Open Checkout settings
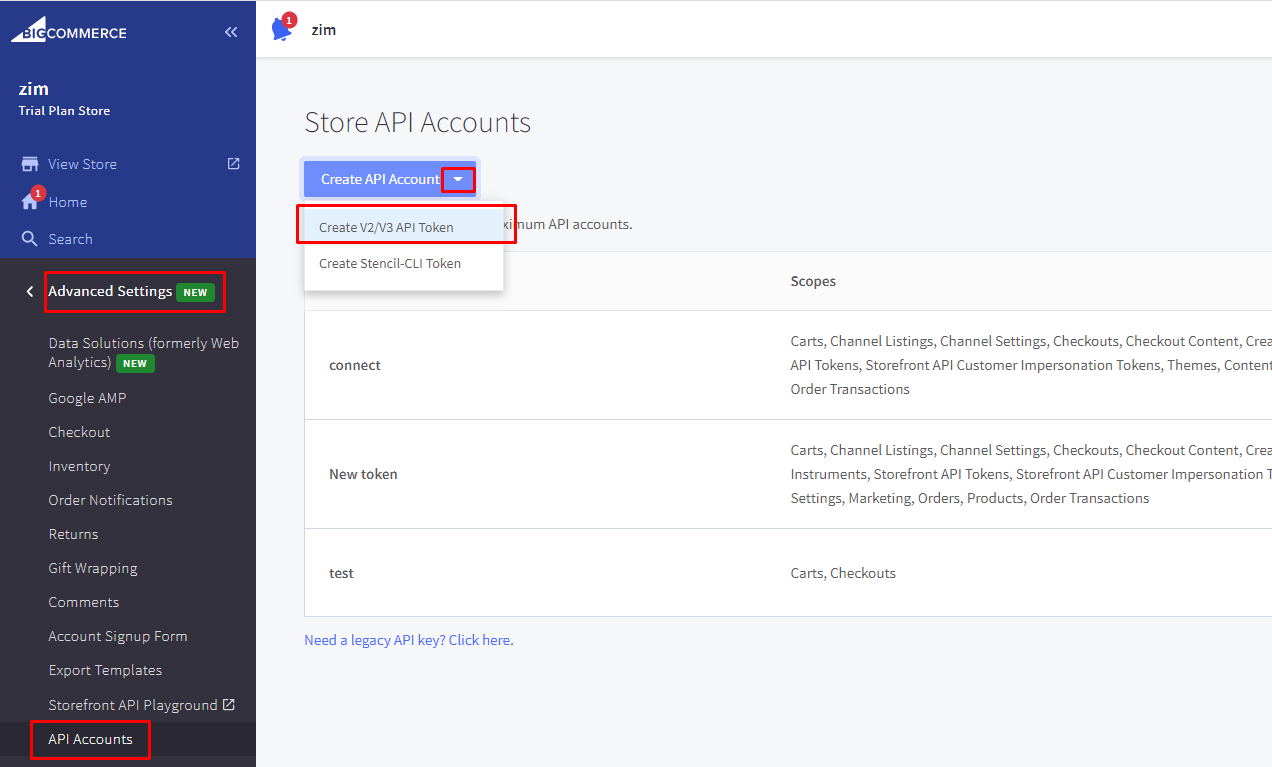This screenshot has height=767, width=1272. click(79, 432)
